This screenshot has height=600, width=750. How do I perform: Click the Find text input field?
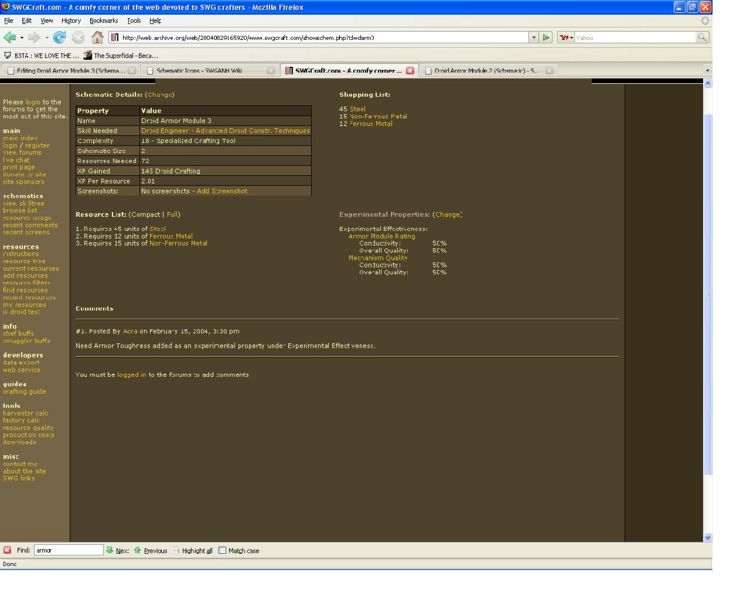pos(67,550)
